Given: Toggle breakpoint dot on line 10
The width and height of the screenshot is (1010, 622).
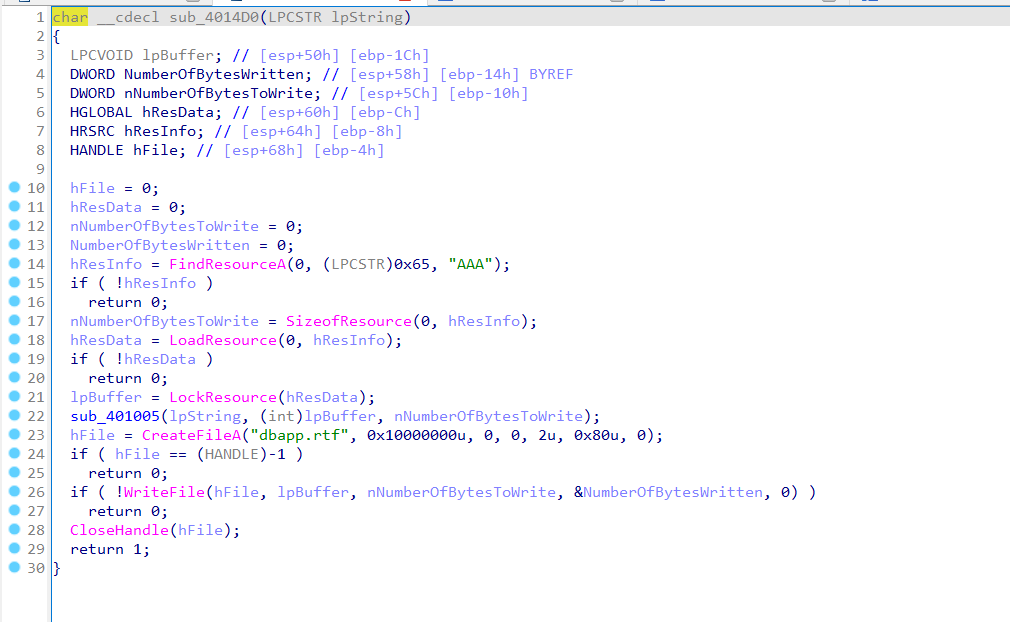Looking at the screenshot, I should click(14, 188).
